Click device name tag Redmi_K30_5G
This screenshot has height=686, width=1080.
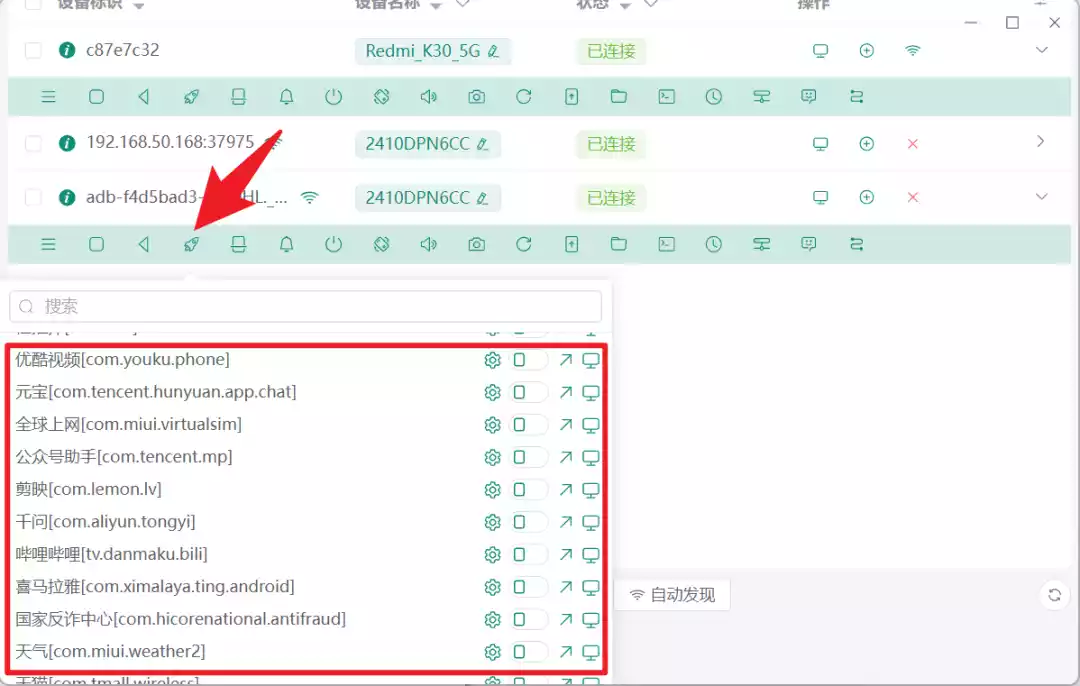click(x=433, y=51)
